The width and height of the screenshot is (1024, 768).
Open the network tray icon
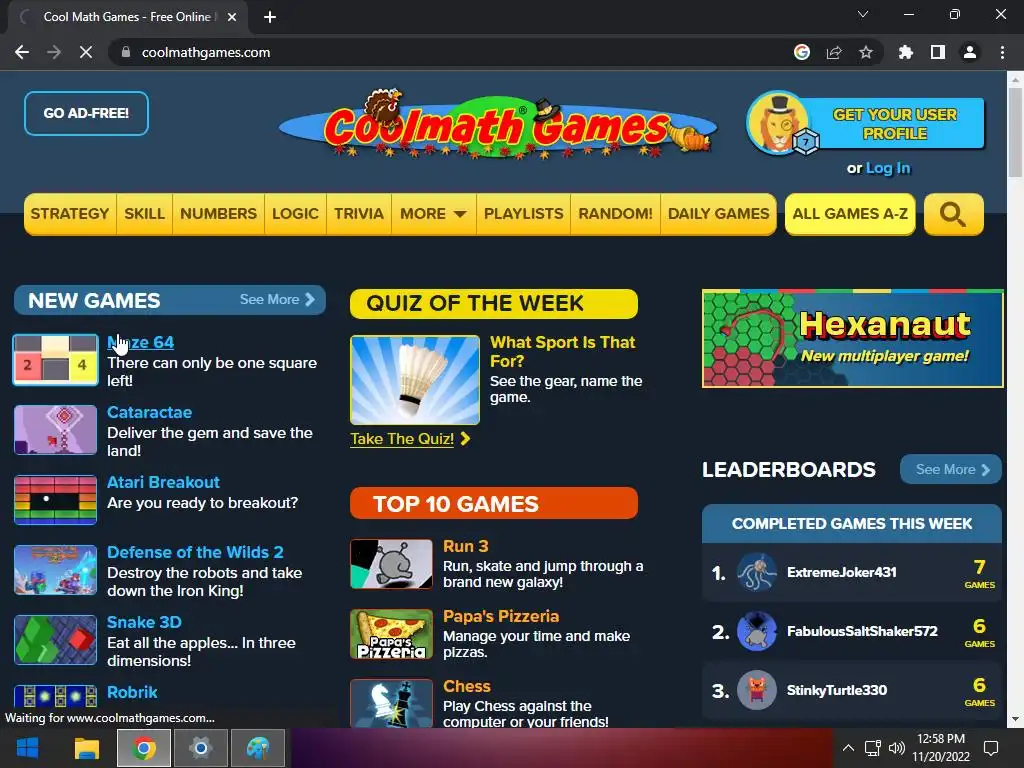click(872, 748)
